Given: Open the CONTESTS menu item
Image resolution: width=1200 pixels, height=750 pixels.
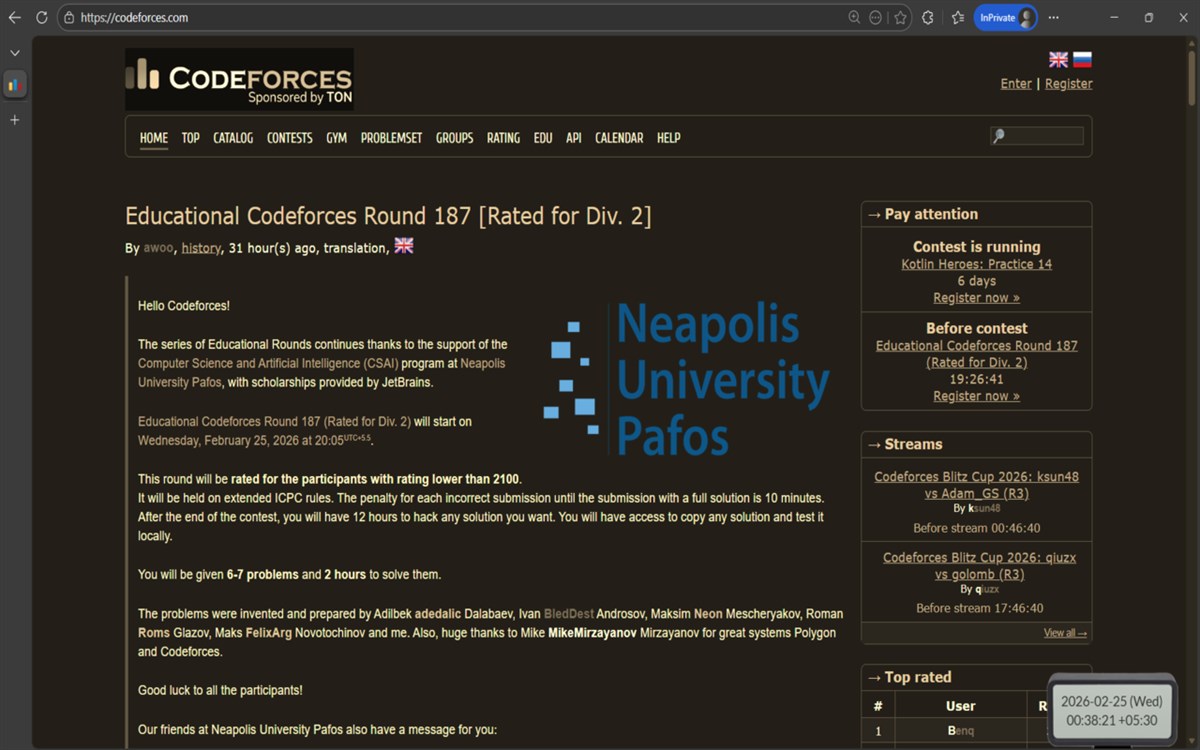Looking at the screenshot, I should [x=290, y=138].
